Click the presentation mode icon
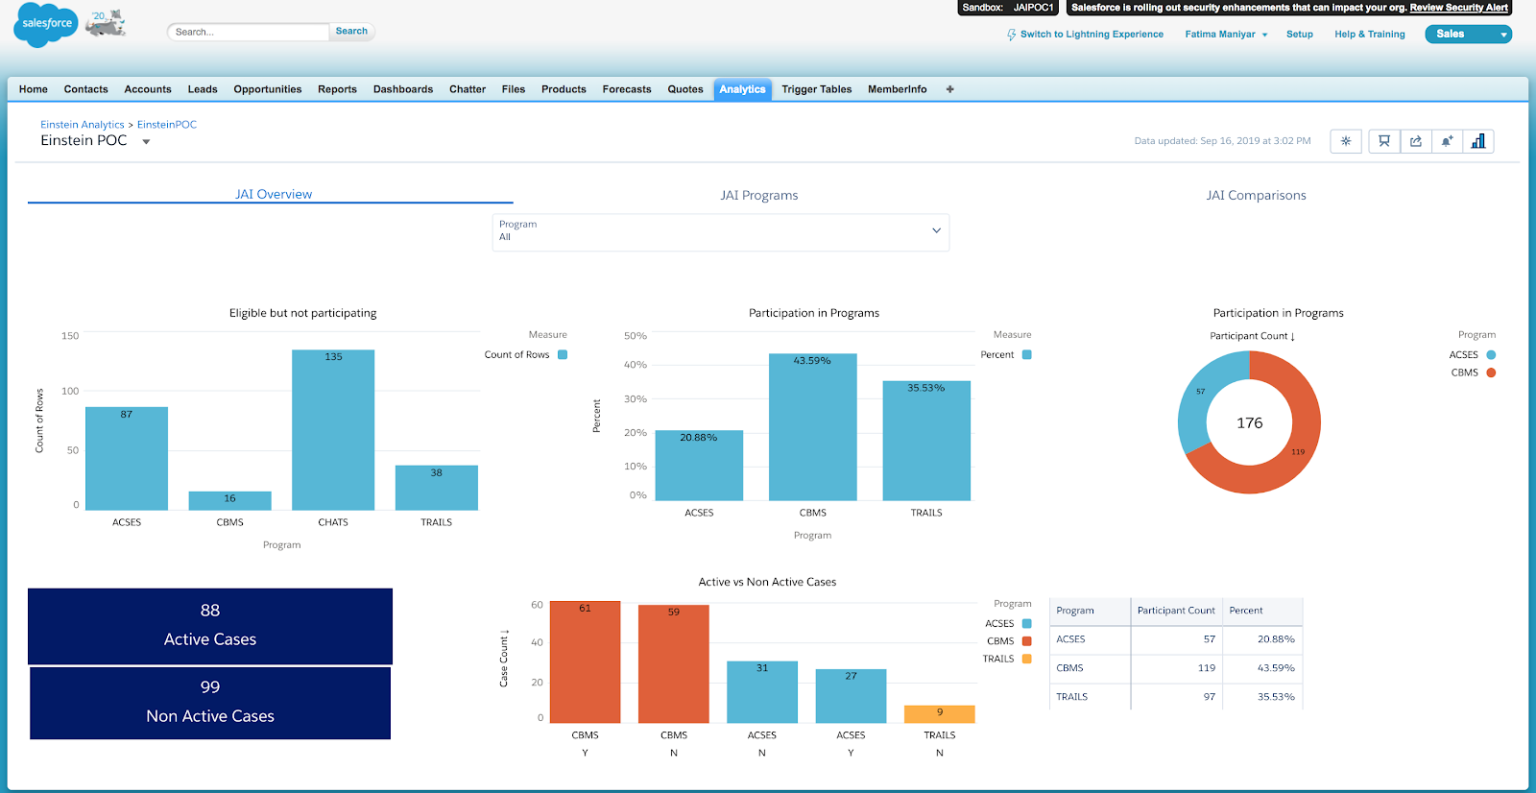Viewport: 1536px width, 793px height. [x=1384, y=141]
